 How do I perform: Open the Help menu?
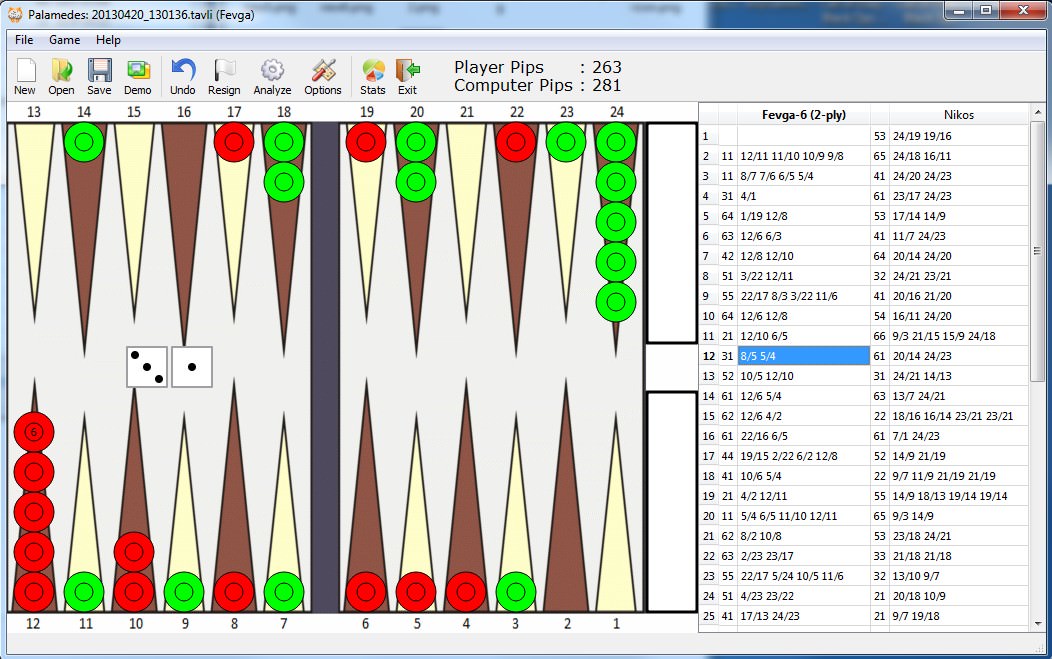click(108, 40)
